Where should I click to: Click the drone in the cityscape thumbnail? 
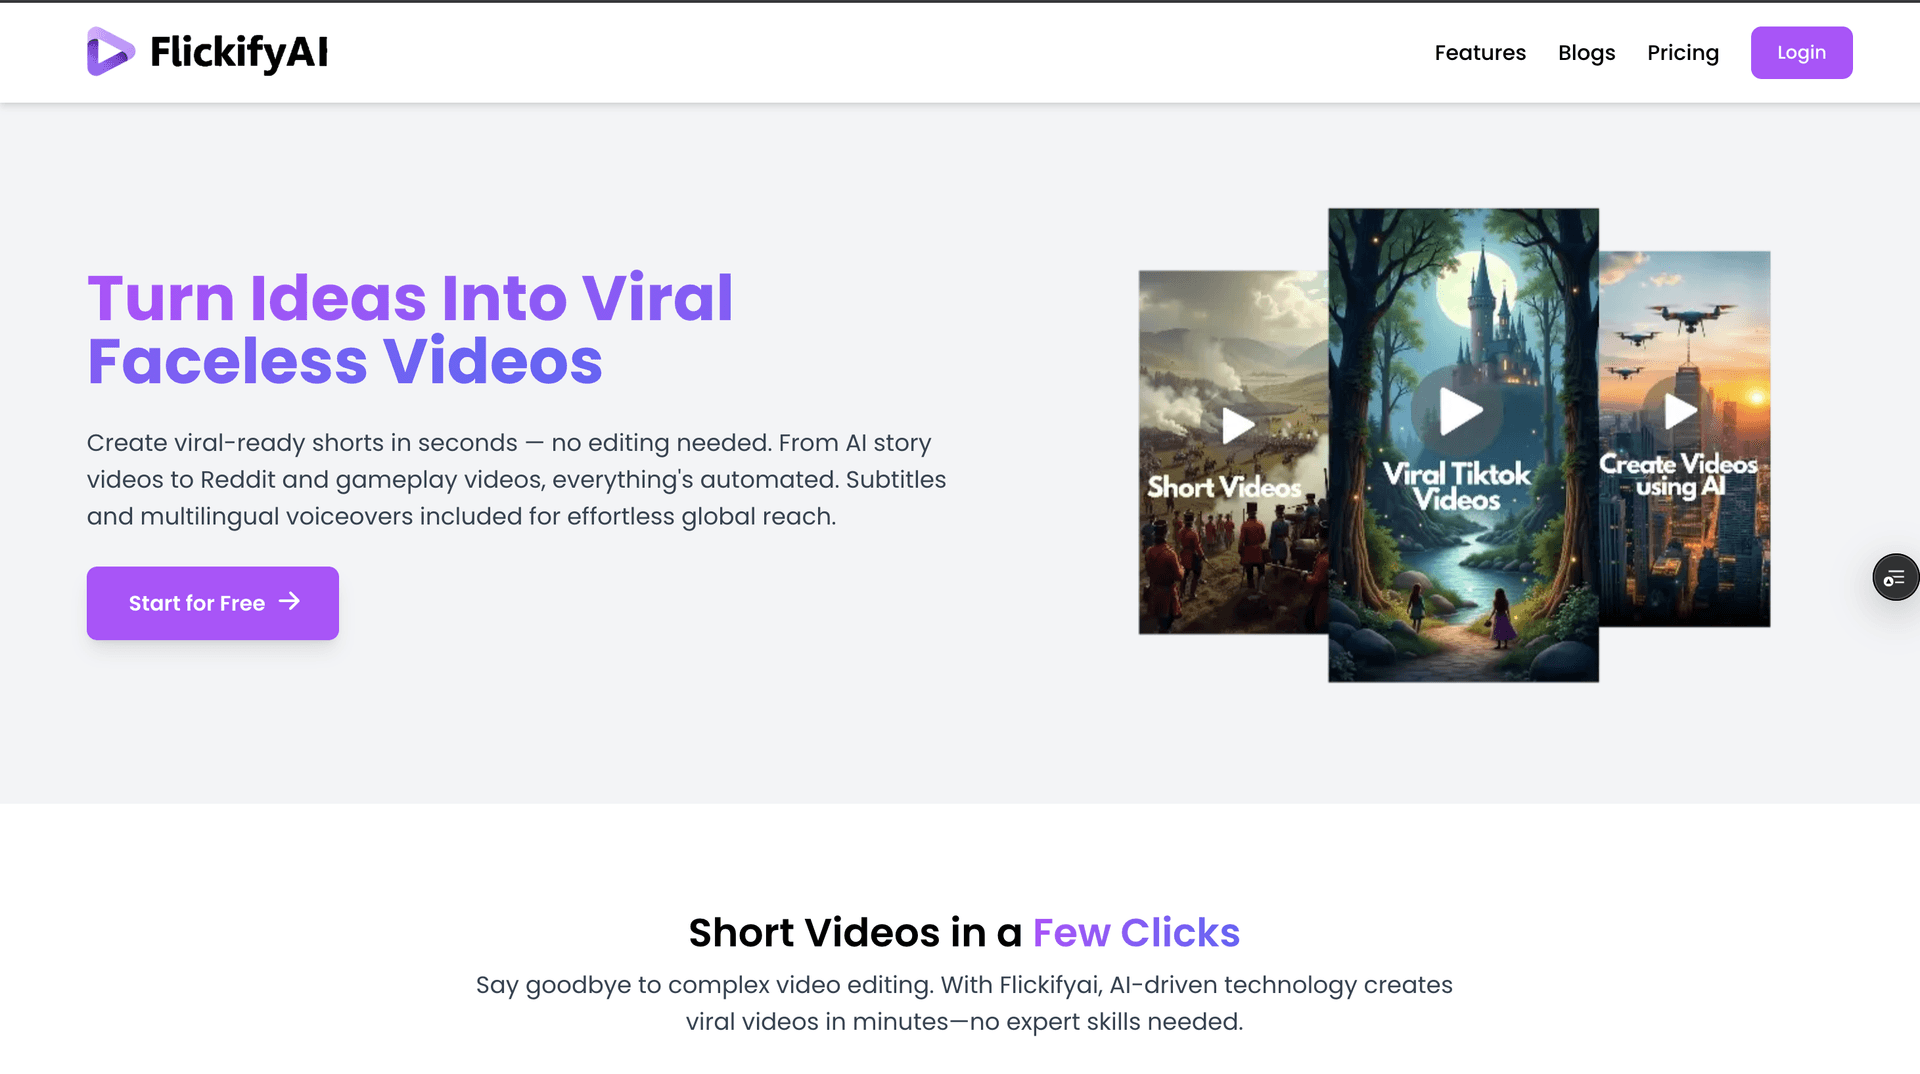(1689, 320)
